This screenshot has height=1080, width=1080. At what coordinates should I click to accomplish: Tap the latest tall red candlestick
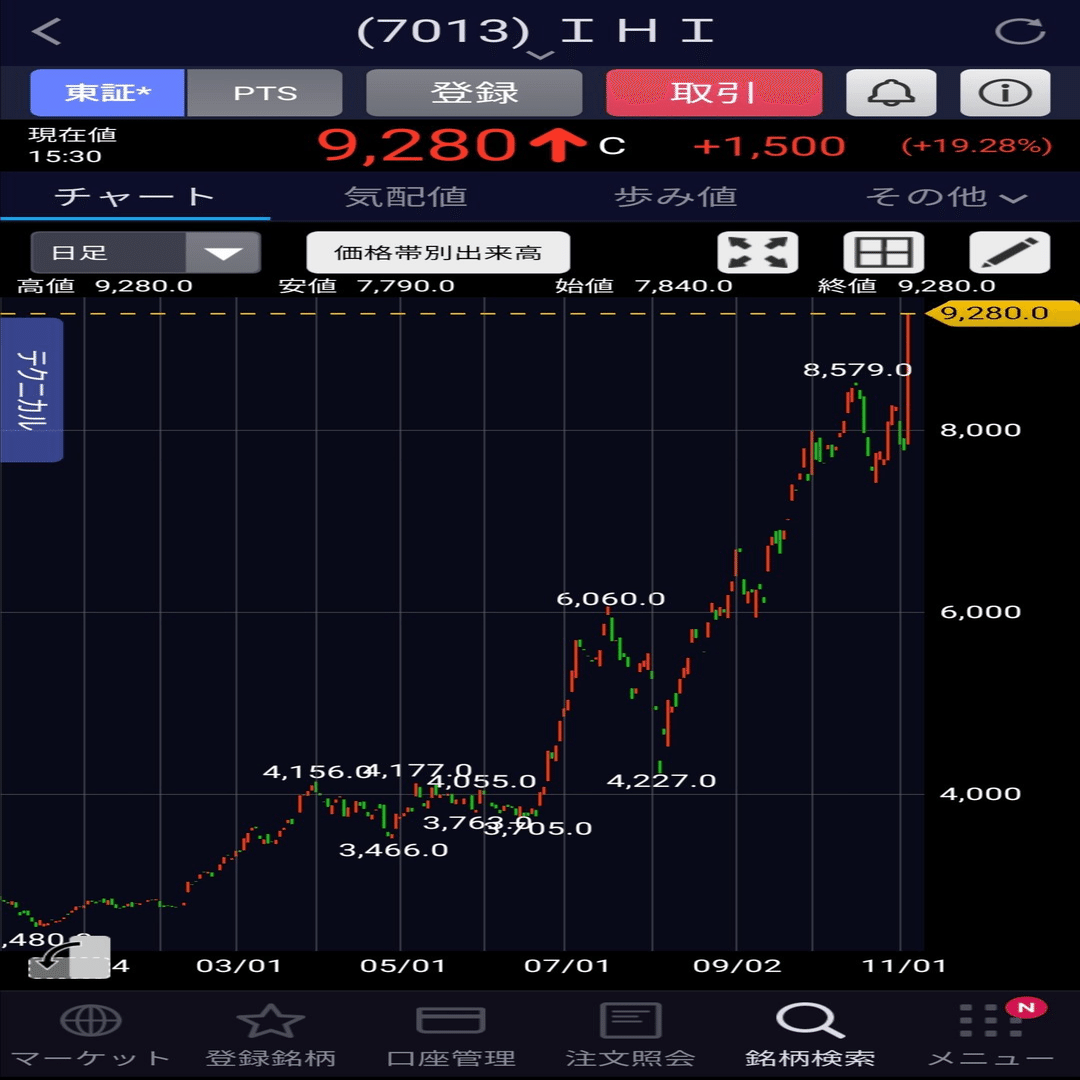[x=908, y=379]
